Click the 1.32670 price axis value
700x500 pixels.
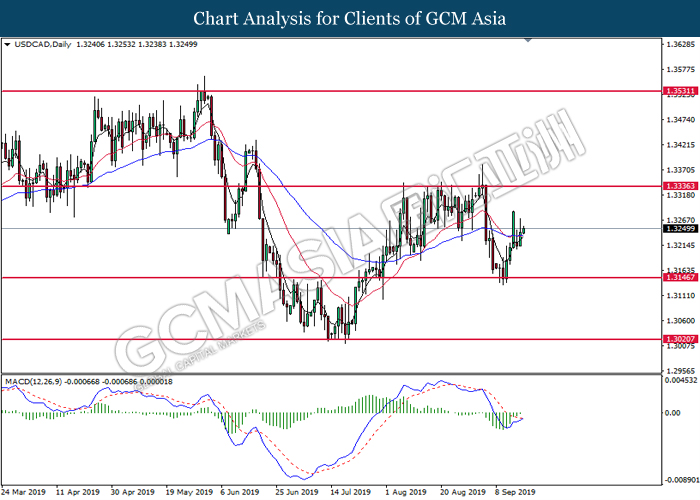[680, 220]
